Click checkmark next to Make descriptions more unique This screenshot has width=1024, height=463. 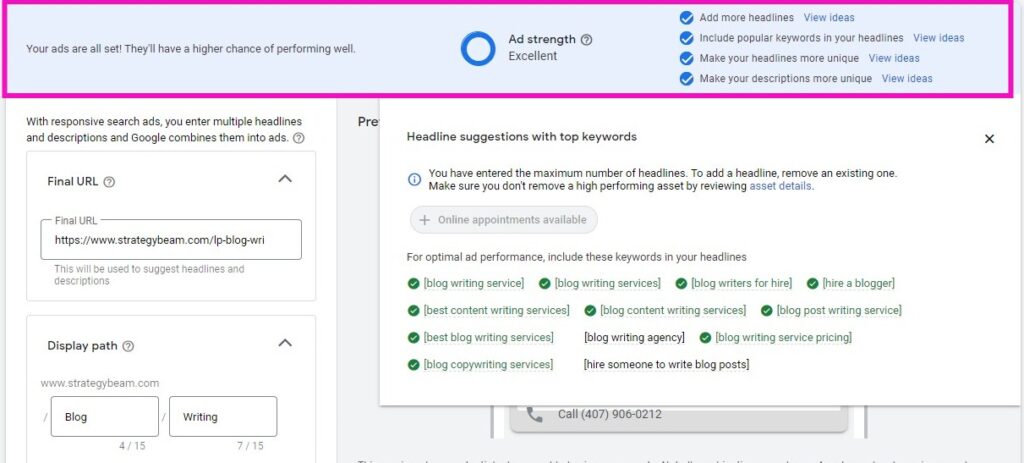click(686, 78)
